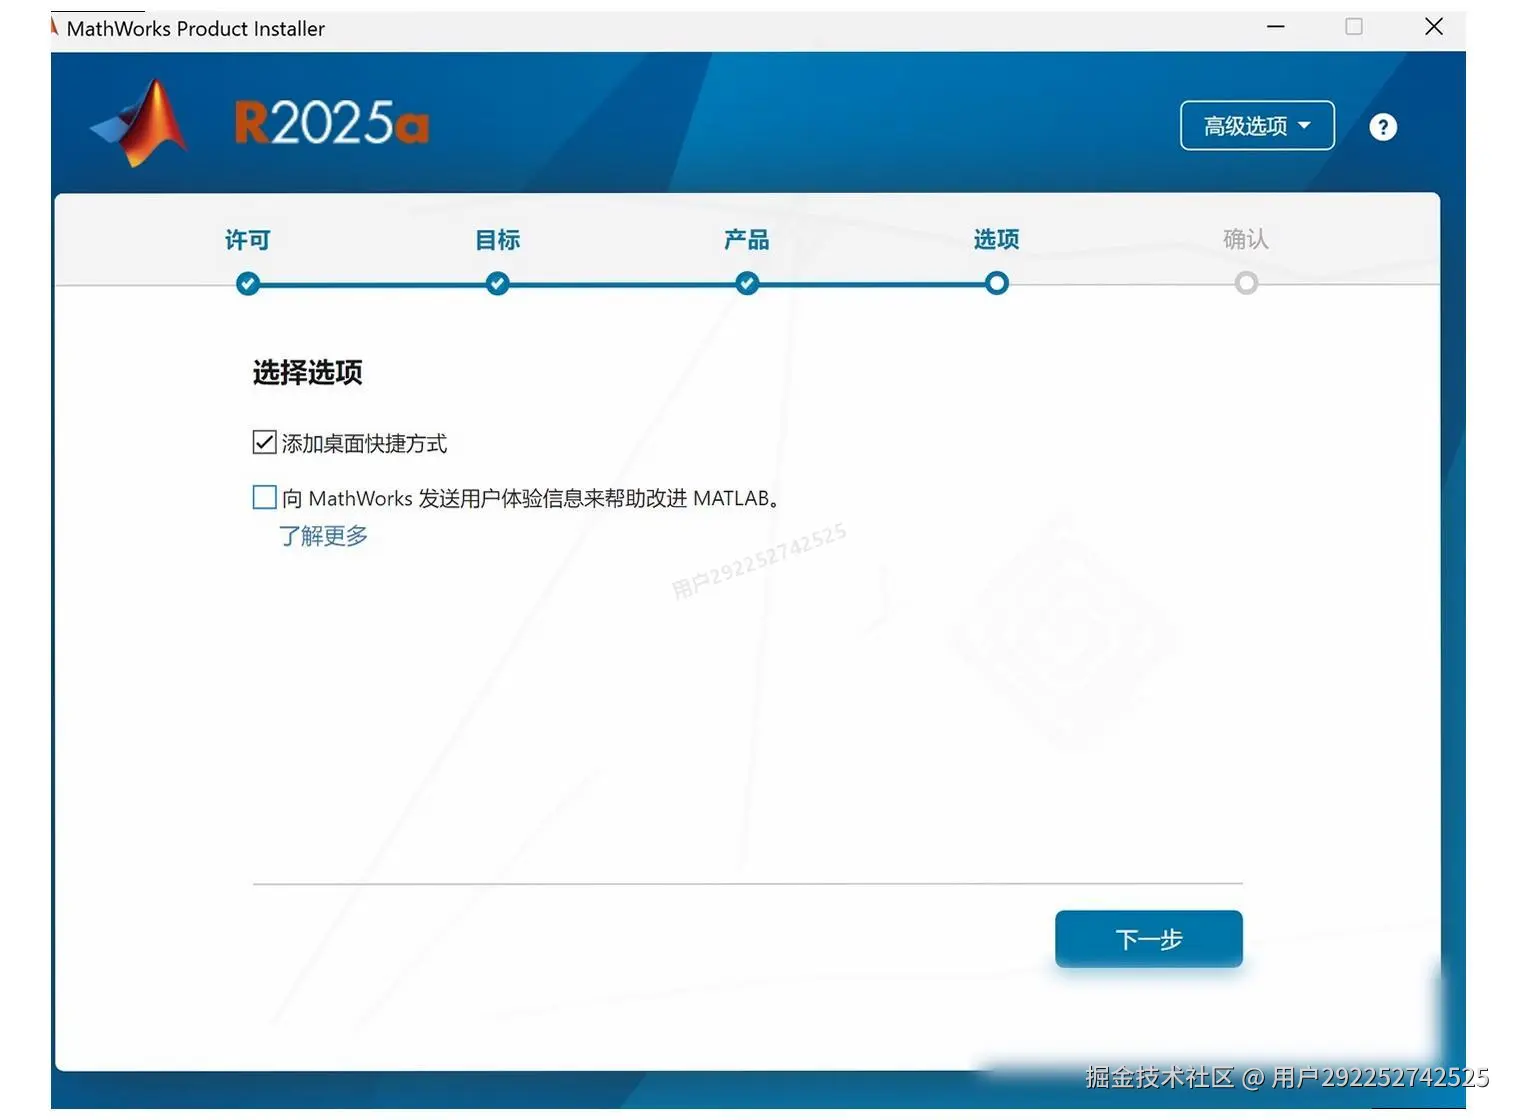This screenshot has height=1120, width=1518.
Task: Toggle the desktop shortcut option off
Action: click(263, 442)
